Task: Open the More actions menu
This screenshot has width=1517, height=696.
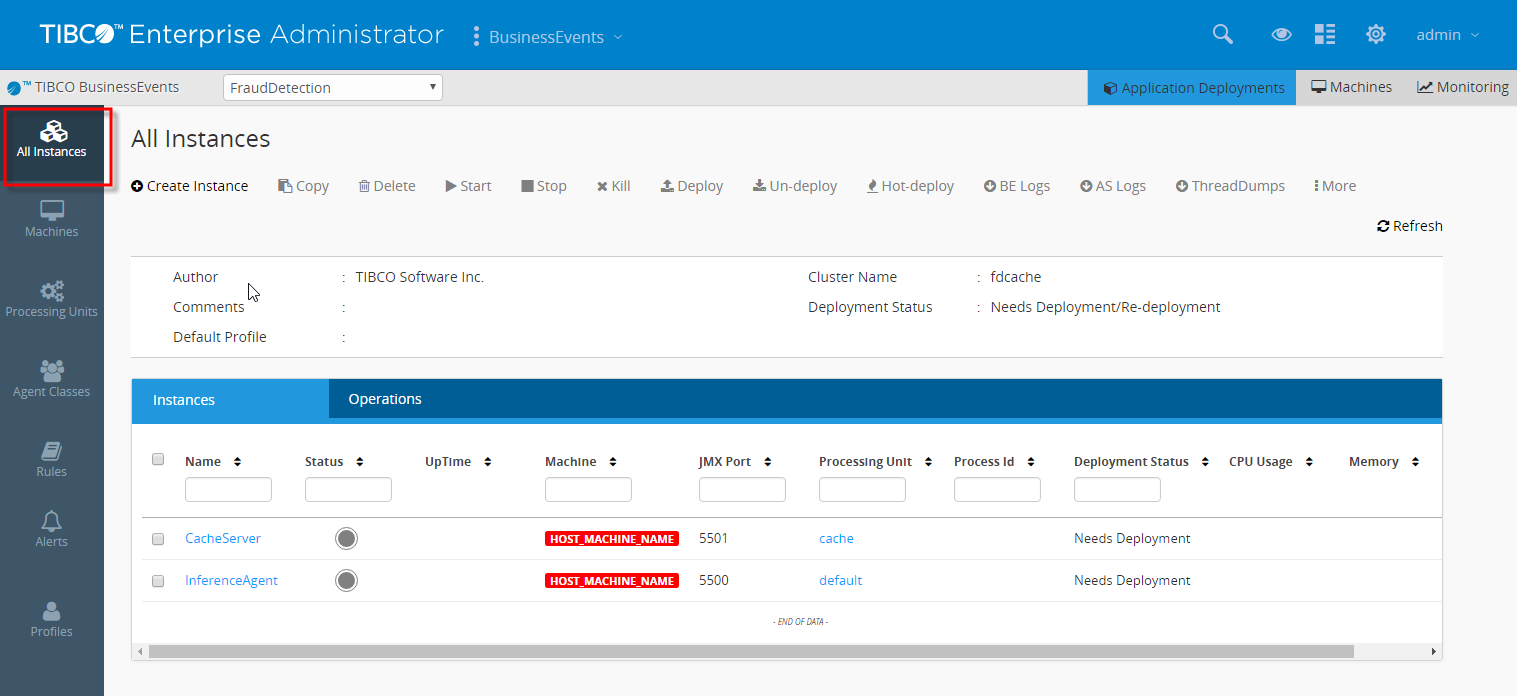Action: (x=1335, y=186)
